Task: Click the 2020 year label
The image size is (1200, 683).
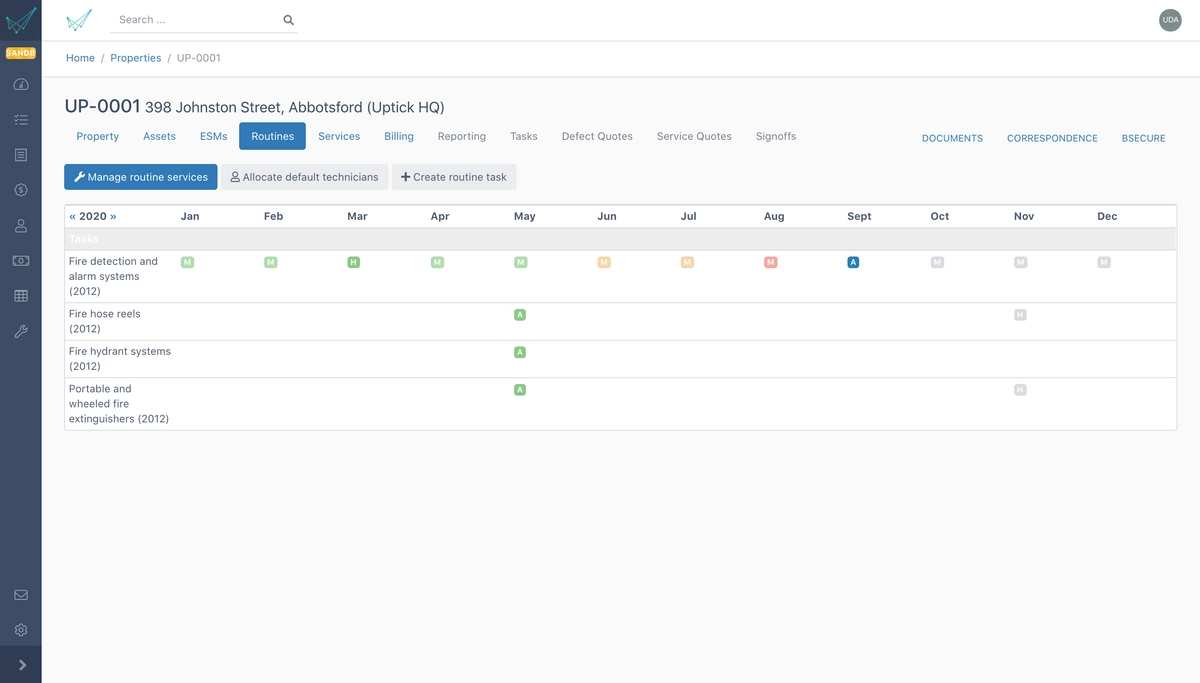Action: pyautogui.click(x=92, y=216)
